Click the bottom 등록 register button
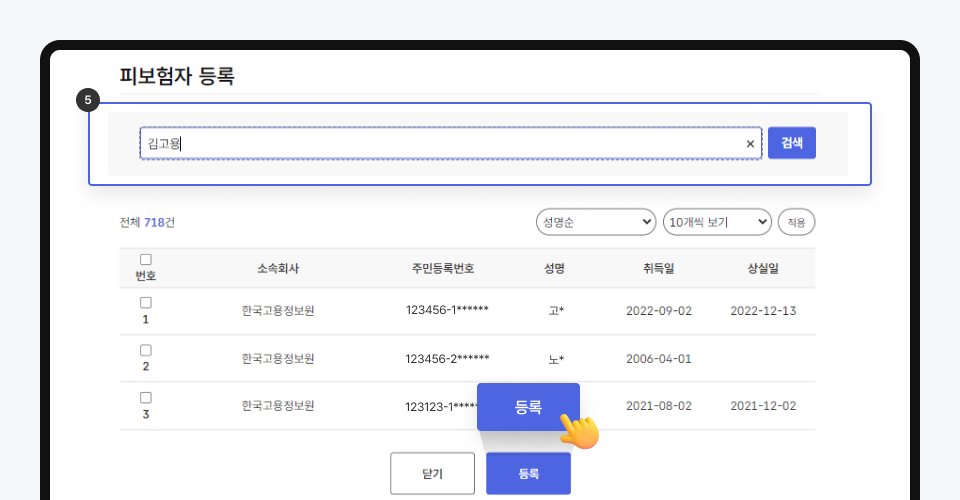 point(528,473)
